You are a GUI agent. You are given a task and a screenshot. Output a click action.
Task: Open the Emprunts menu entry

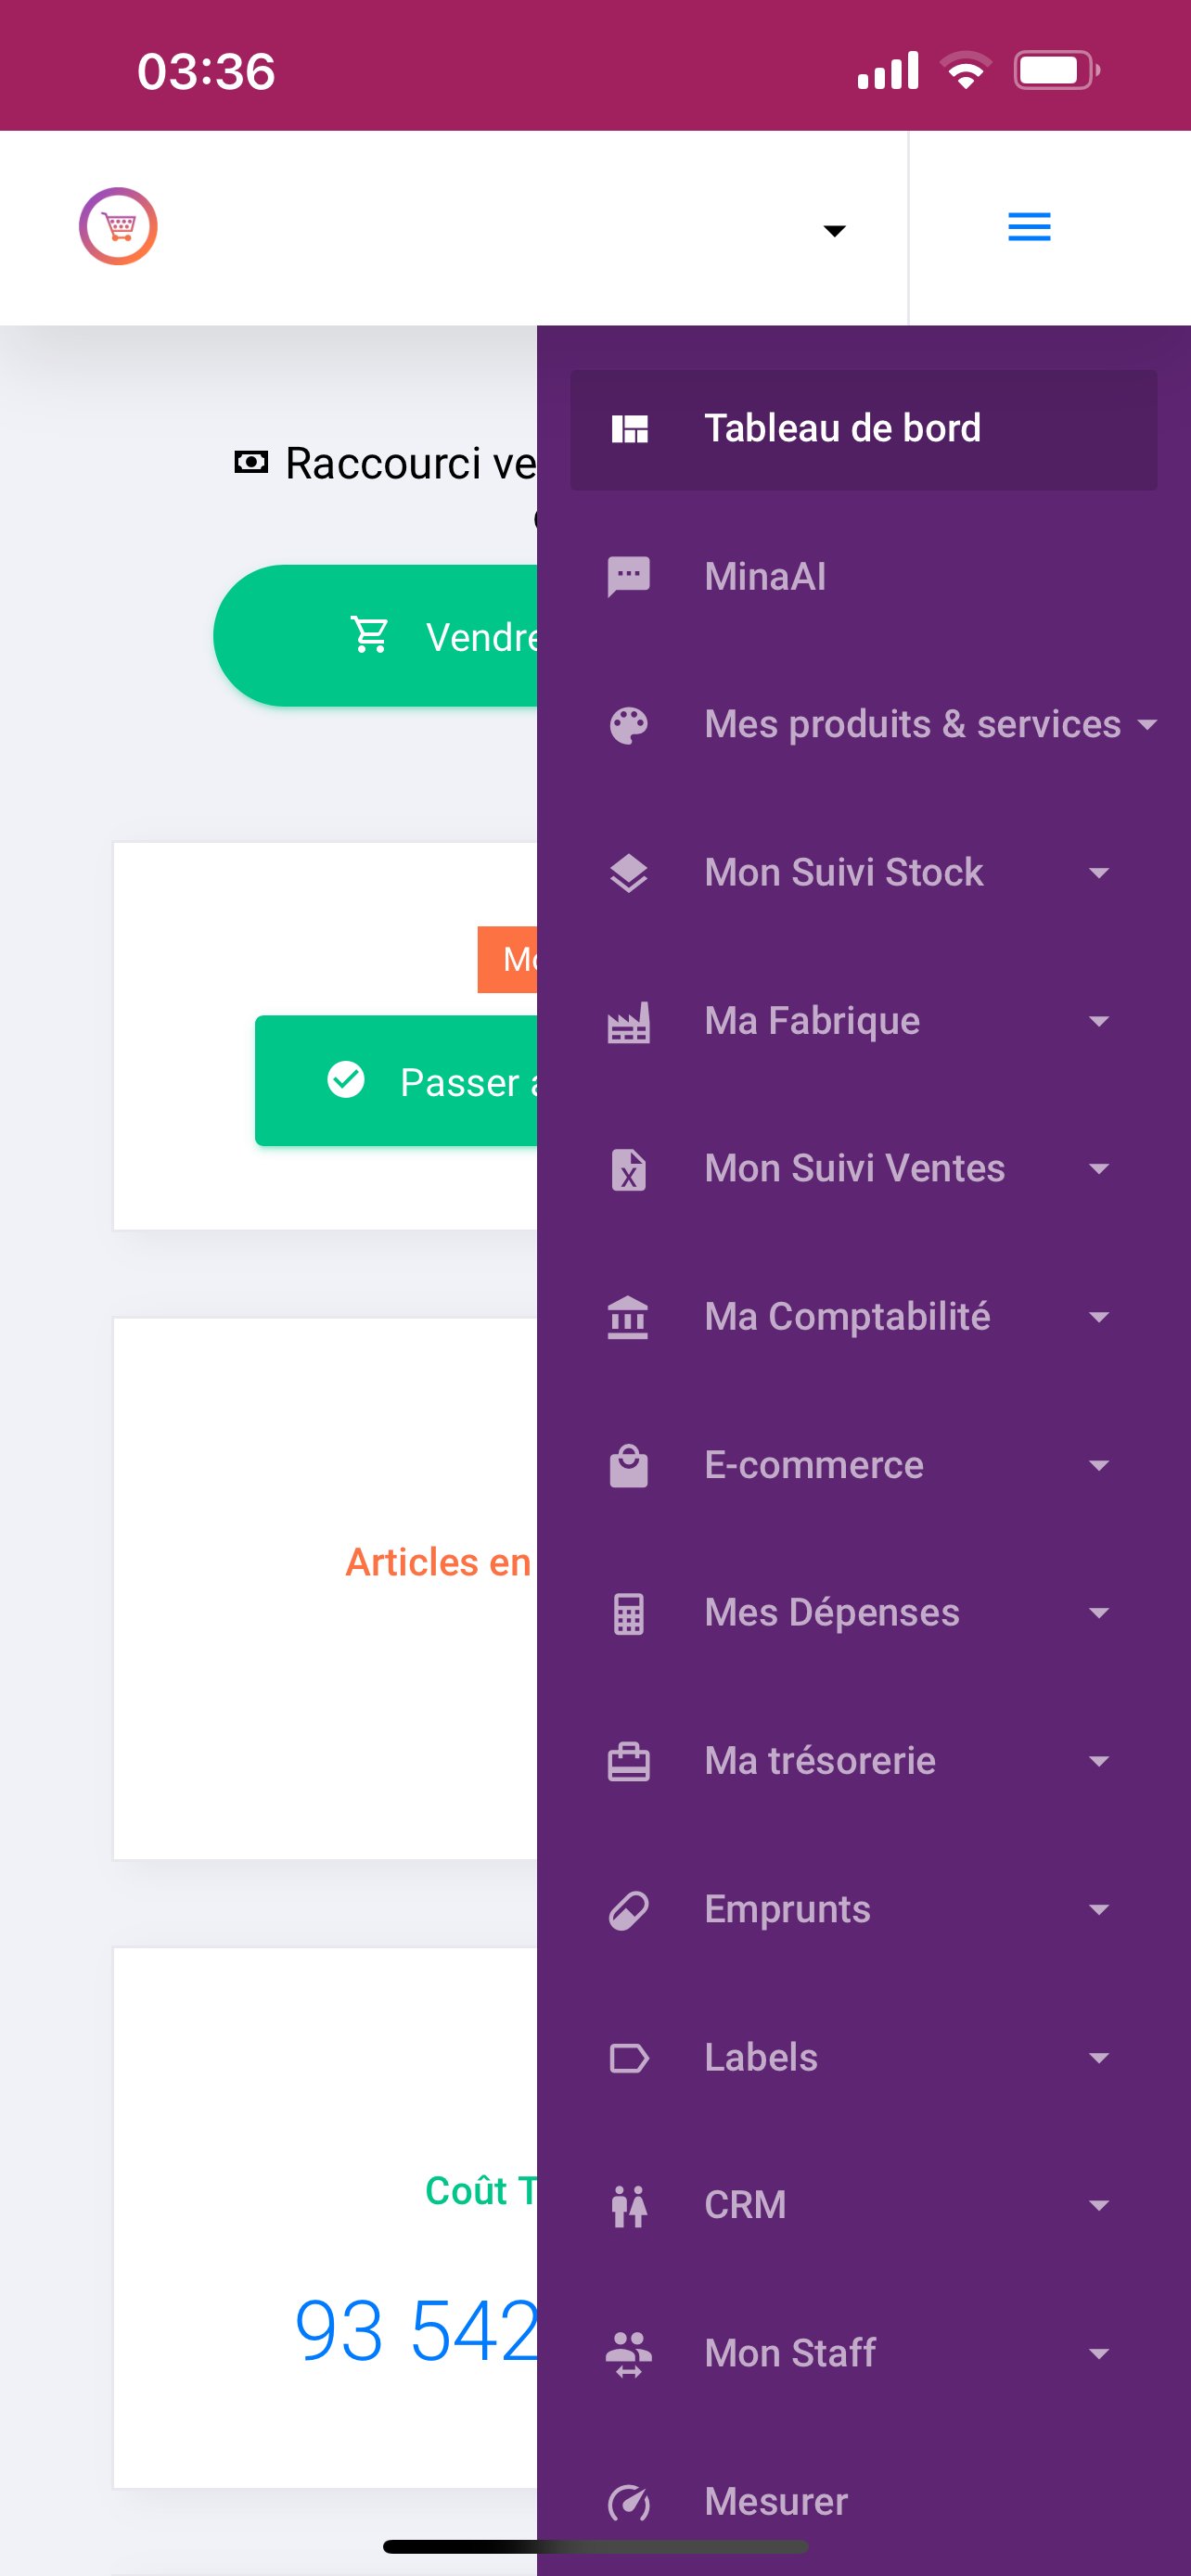863,1909
